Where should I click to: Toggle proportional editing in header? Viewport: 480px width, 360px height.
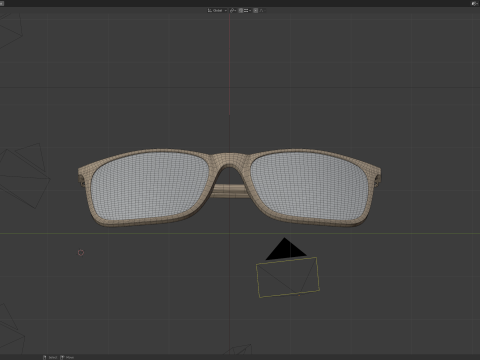[256, 11]
